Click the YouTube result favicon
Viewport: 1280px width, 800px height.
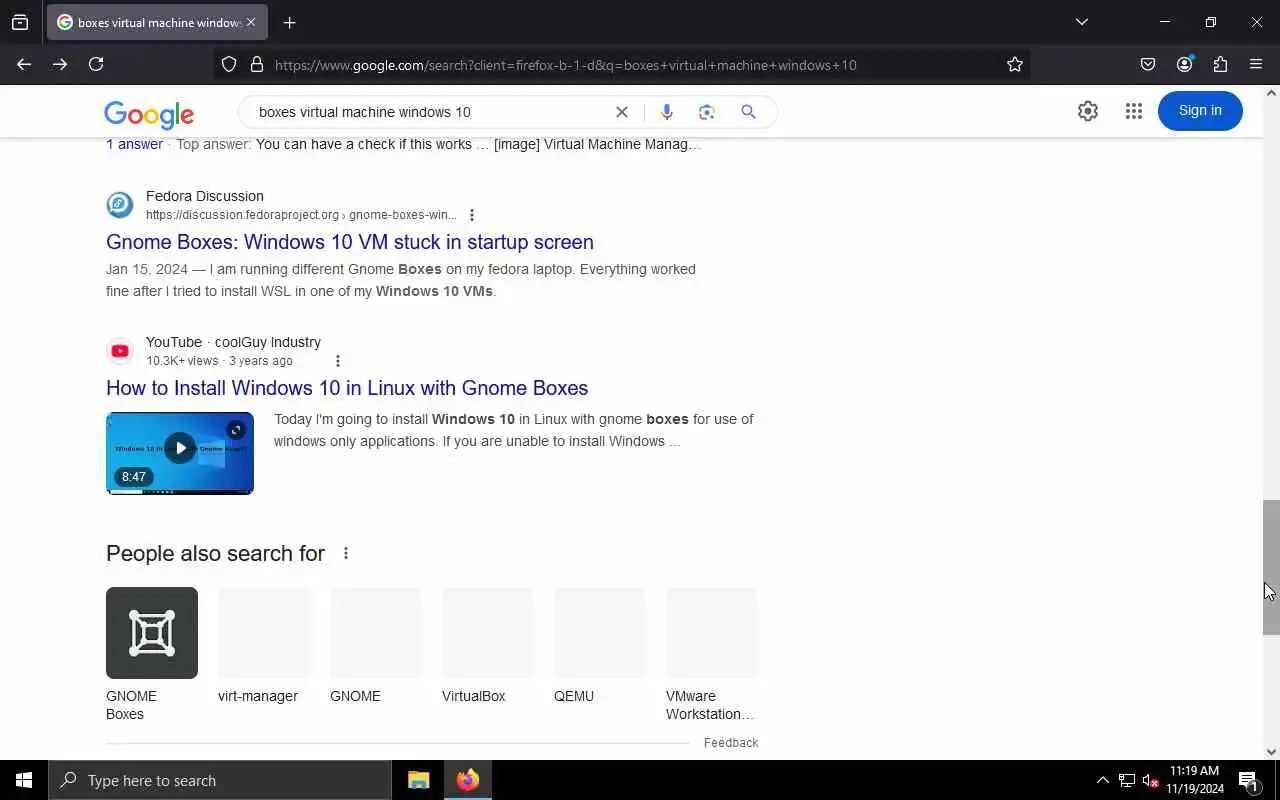(120, 350)
